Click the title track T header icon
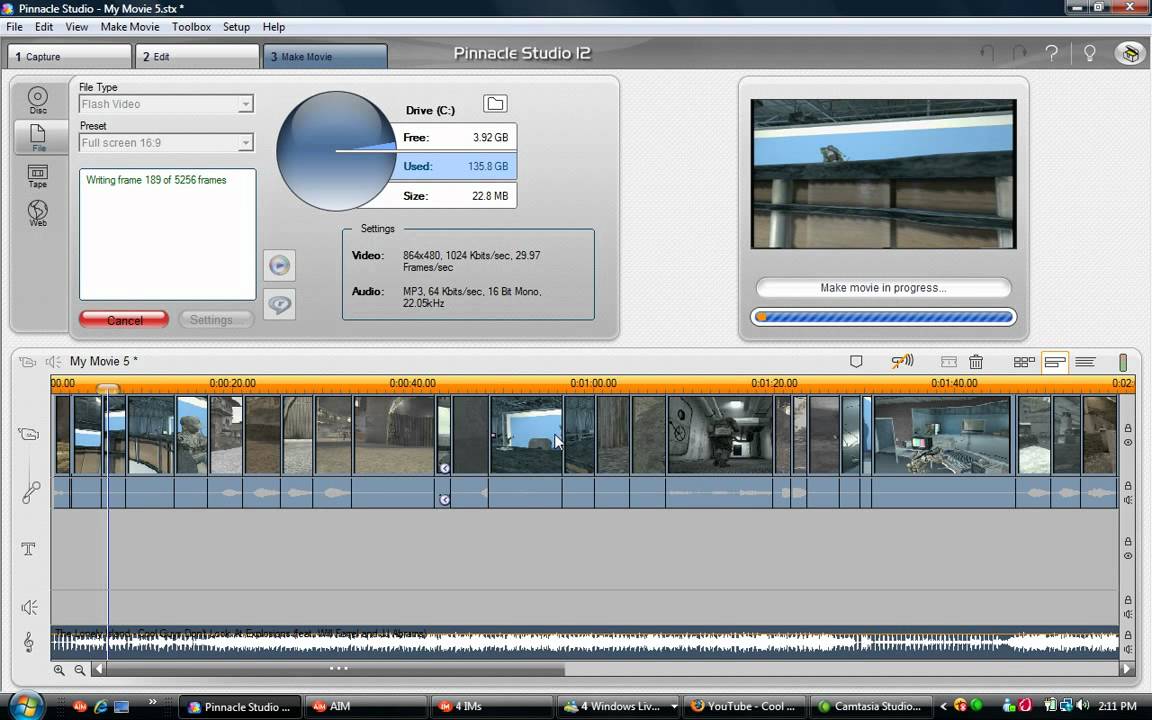The image size is (1152, 720). click(x=28, y=549)
